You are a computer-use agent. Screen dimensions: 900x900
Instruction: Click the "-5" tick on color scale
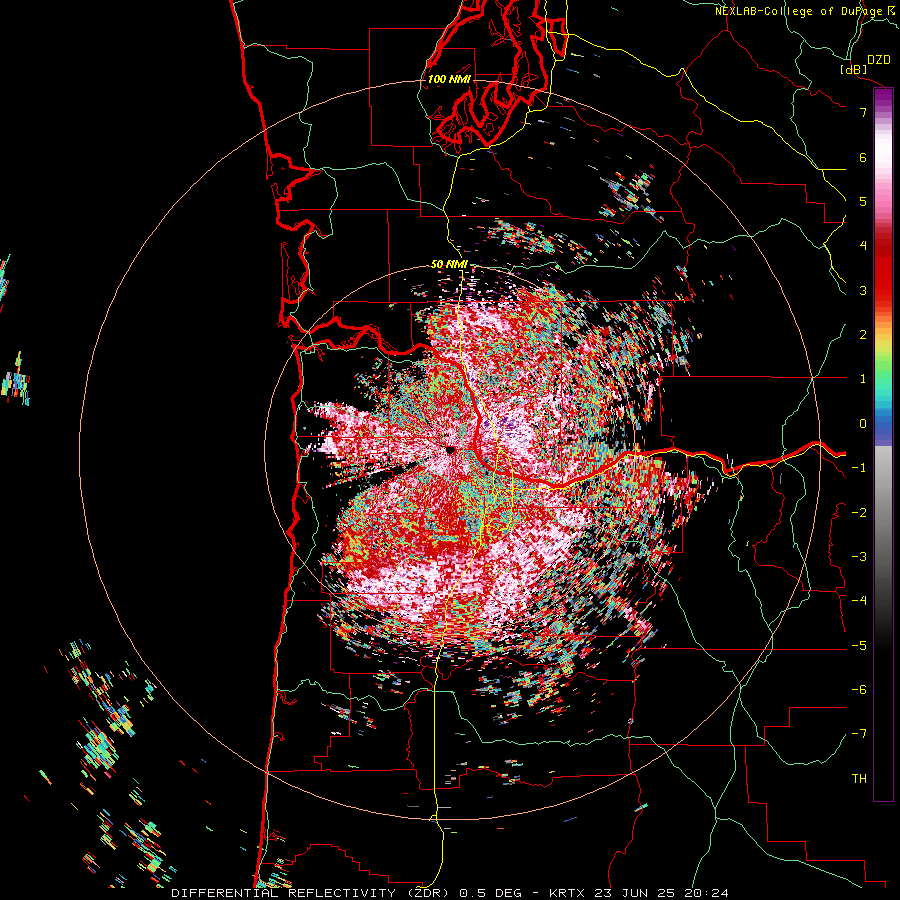pyautogui.click(x=859, y=646)
